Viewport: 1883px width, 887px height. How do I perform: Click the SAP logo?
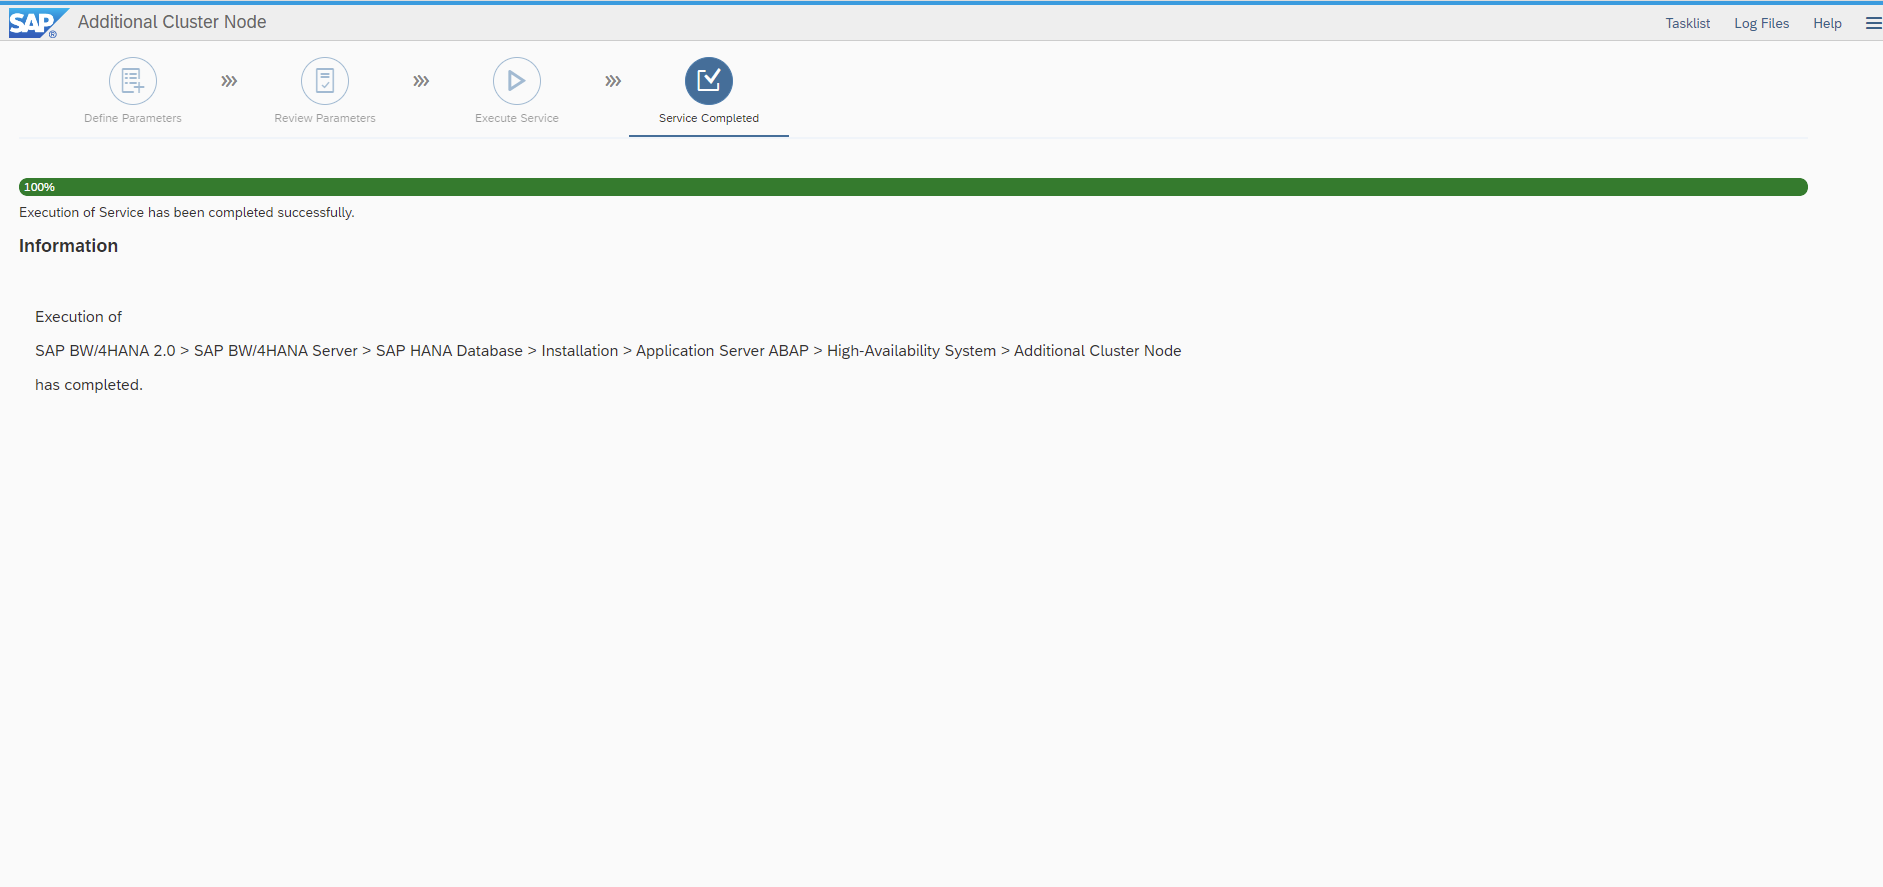(37, 23)
